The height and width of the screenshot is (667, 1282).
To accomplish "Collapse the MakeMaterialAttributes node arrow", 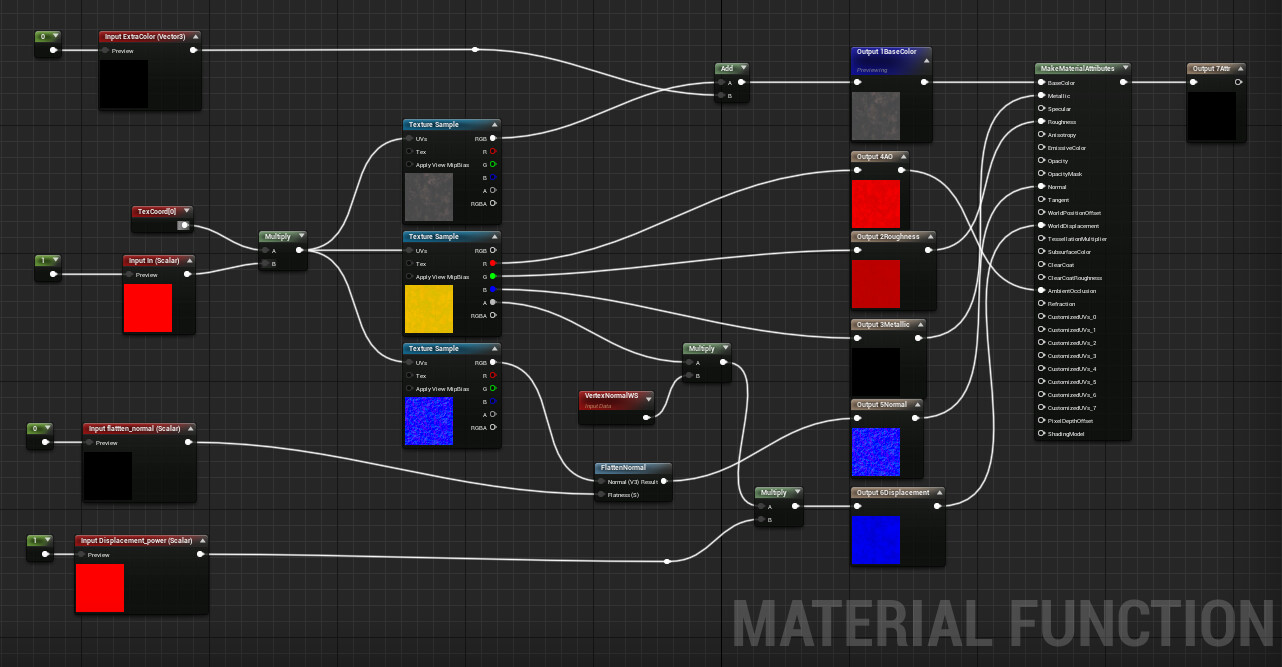I will point(1125,68).
